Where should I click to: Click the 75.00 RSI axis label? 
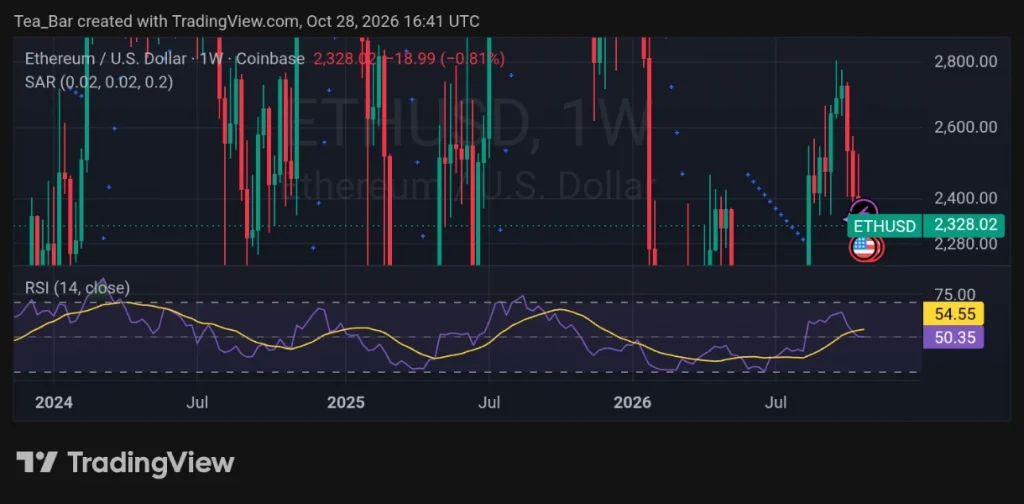[954, 295]
